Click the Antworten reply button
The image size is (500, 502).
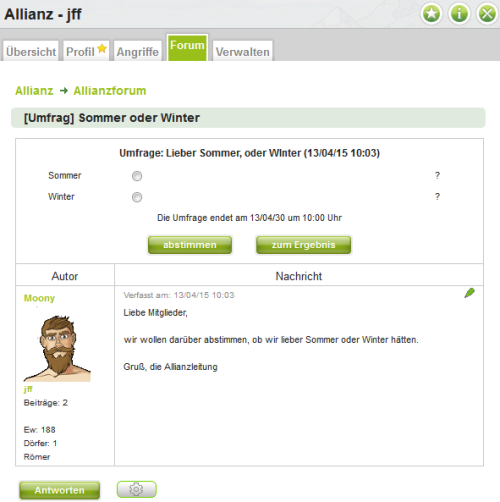click(60, 490)
